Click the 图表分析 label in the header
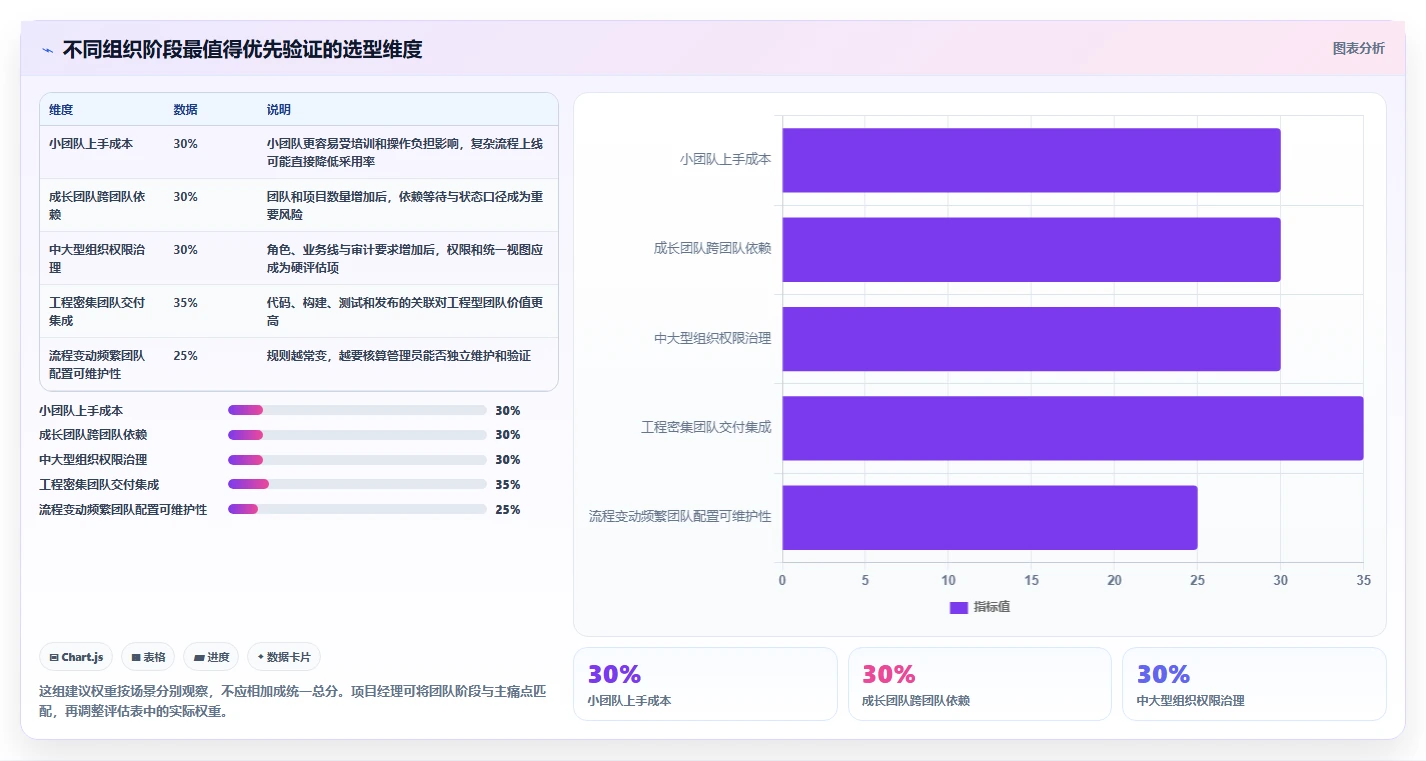 pos(1359,48)
